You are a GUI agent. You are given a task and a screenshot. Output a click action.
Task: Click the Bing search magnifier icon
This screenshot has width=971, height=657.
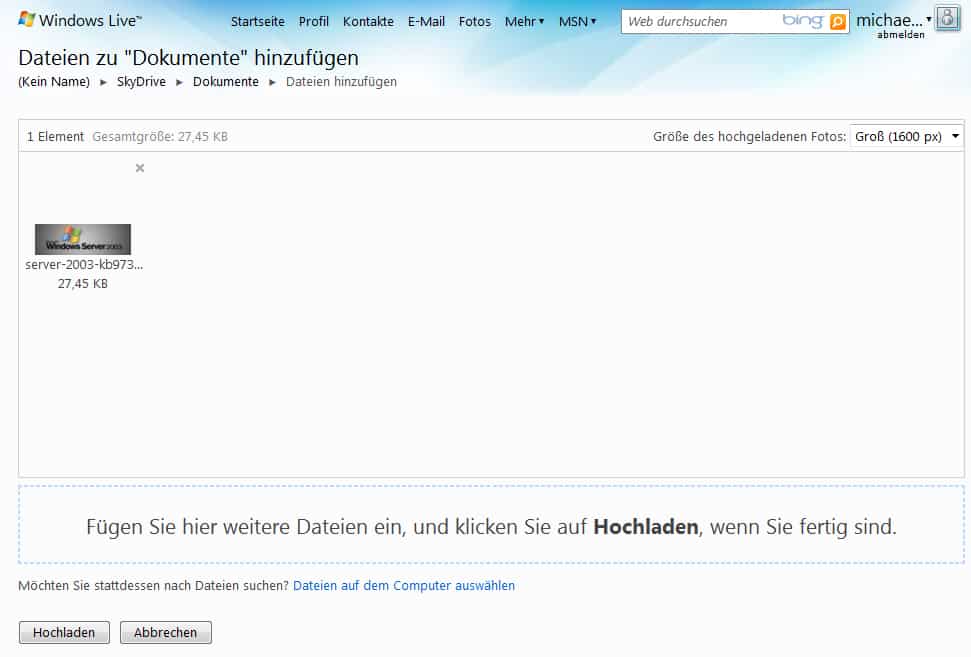click(x=837, y=22)
